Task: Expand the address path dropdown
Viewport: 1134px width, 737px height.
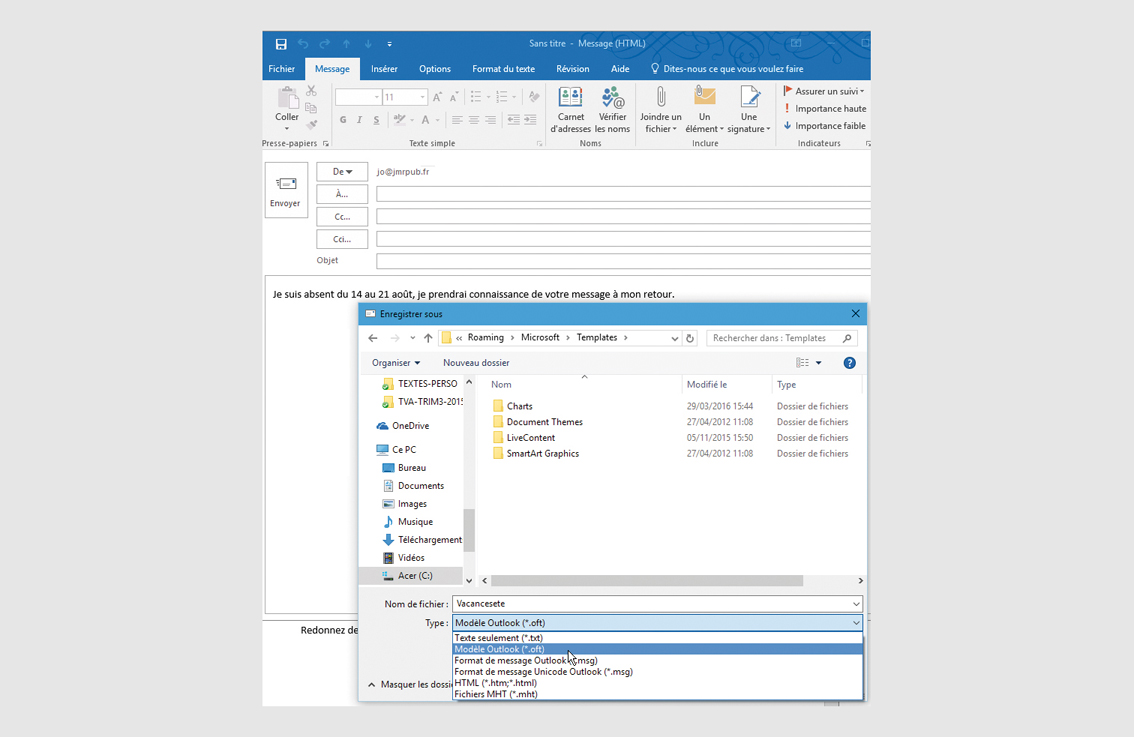Action: (x=675, y=338)
